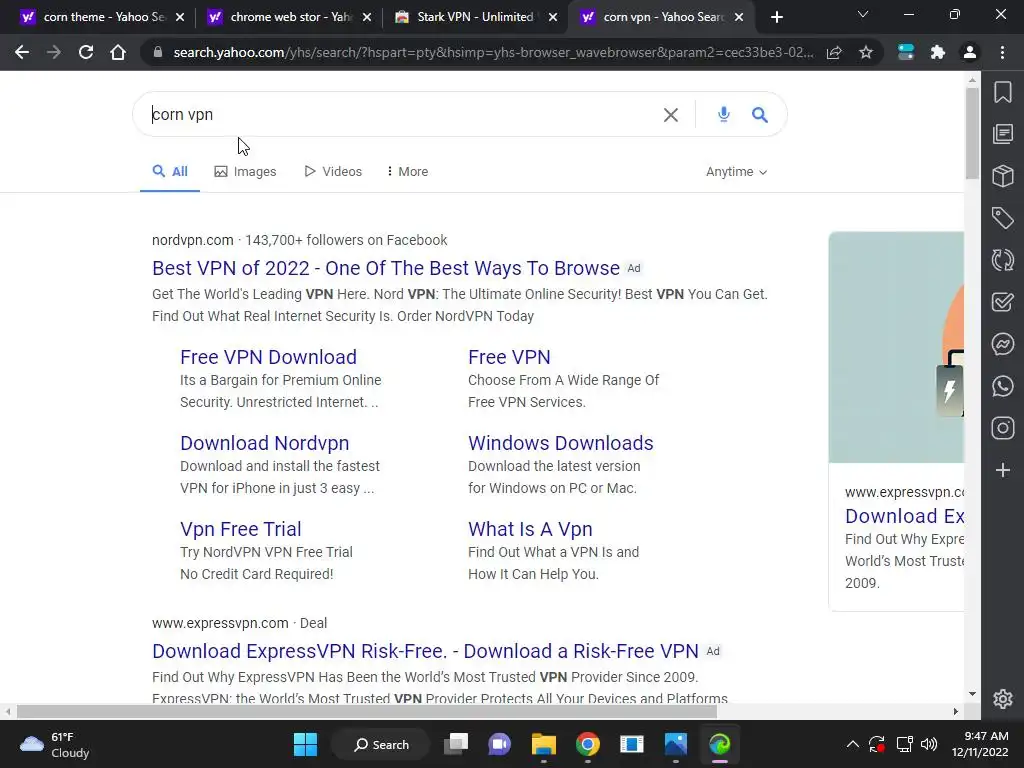Open Instagram in the sidebar
Image resolution: width=1024 pixels, height=768 pixels.
coord(1003,428)
